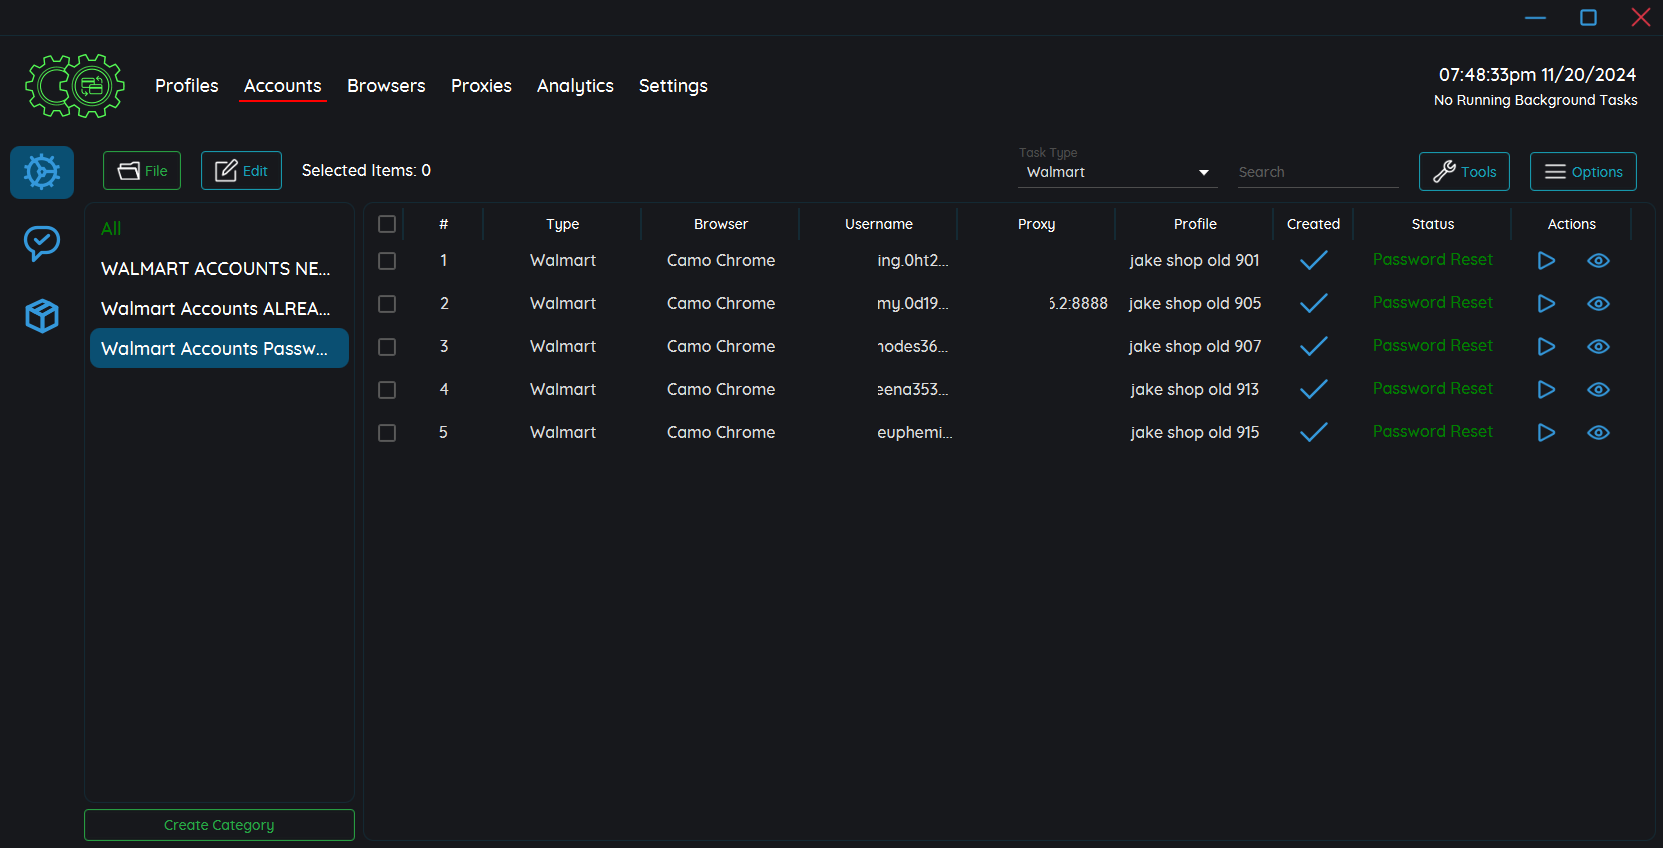This screenshot has width=1663, height=848.
Task: Select the checkbox for jake shop old 913
Action: point(387,390)
